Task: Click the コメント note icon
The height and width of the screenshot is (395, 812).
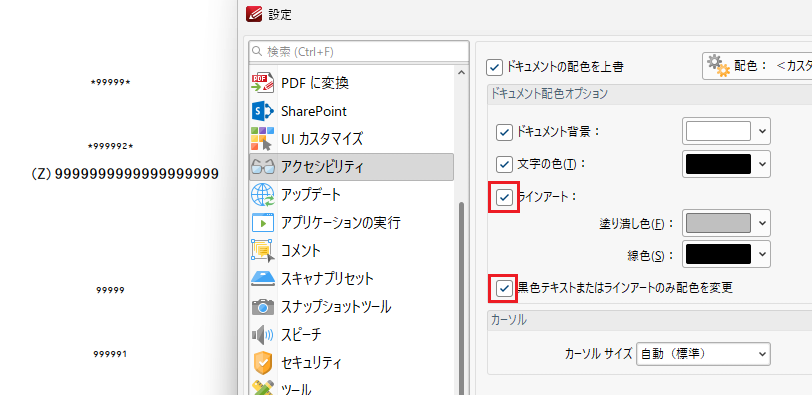Action: coord(262,251)
